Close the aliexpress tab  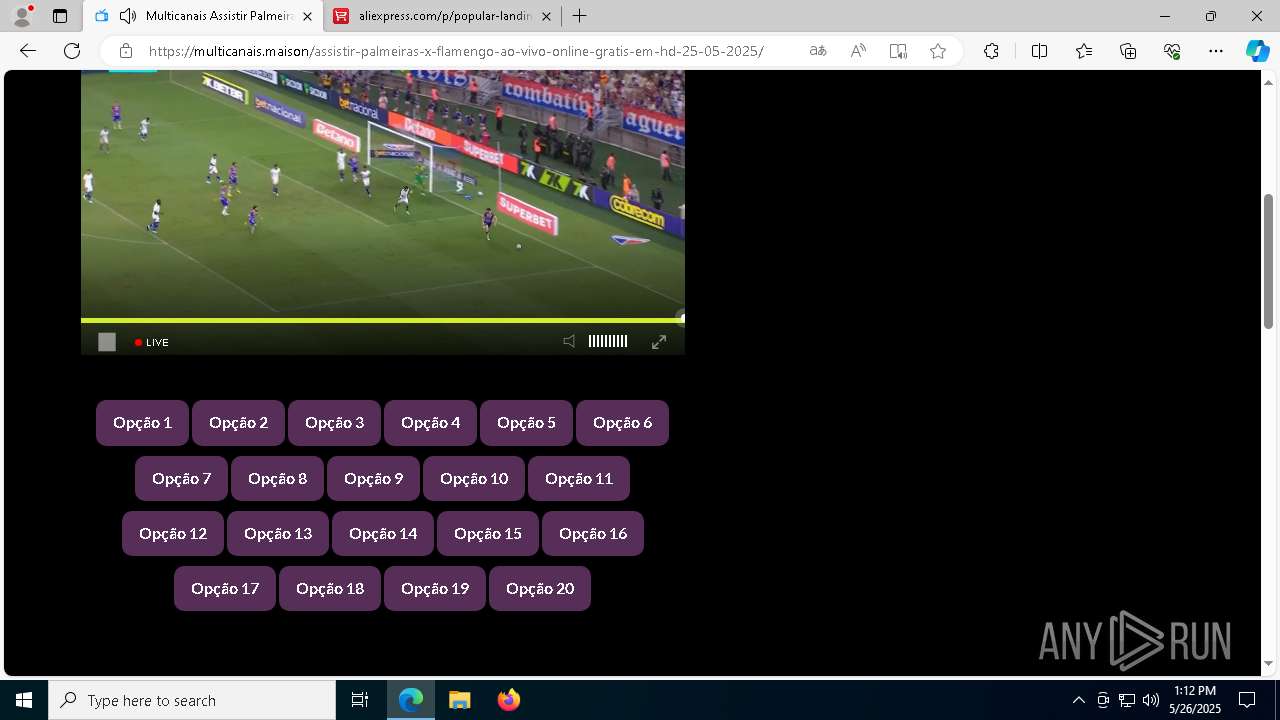point(546,16)
